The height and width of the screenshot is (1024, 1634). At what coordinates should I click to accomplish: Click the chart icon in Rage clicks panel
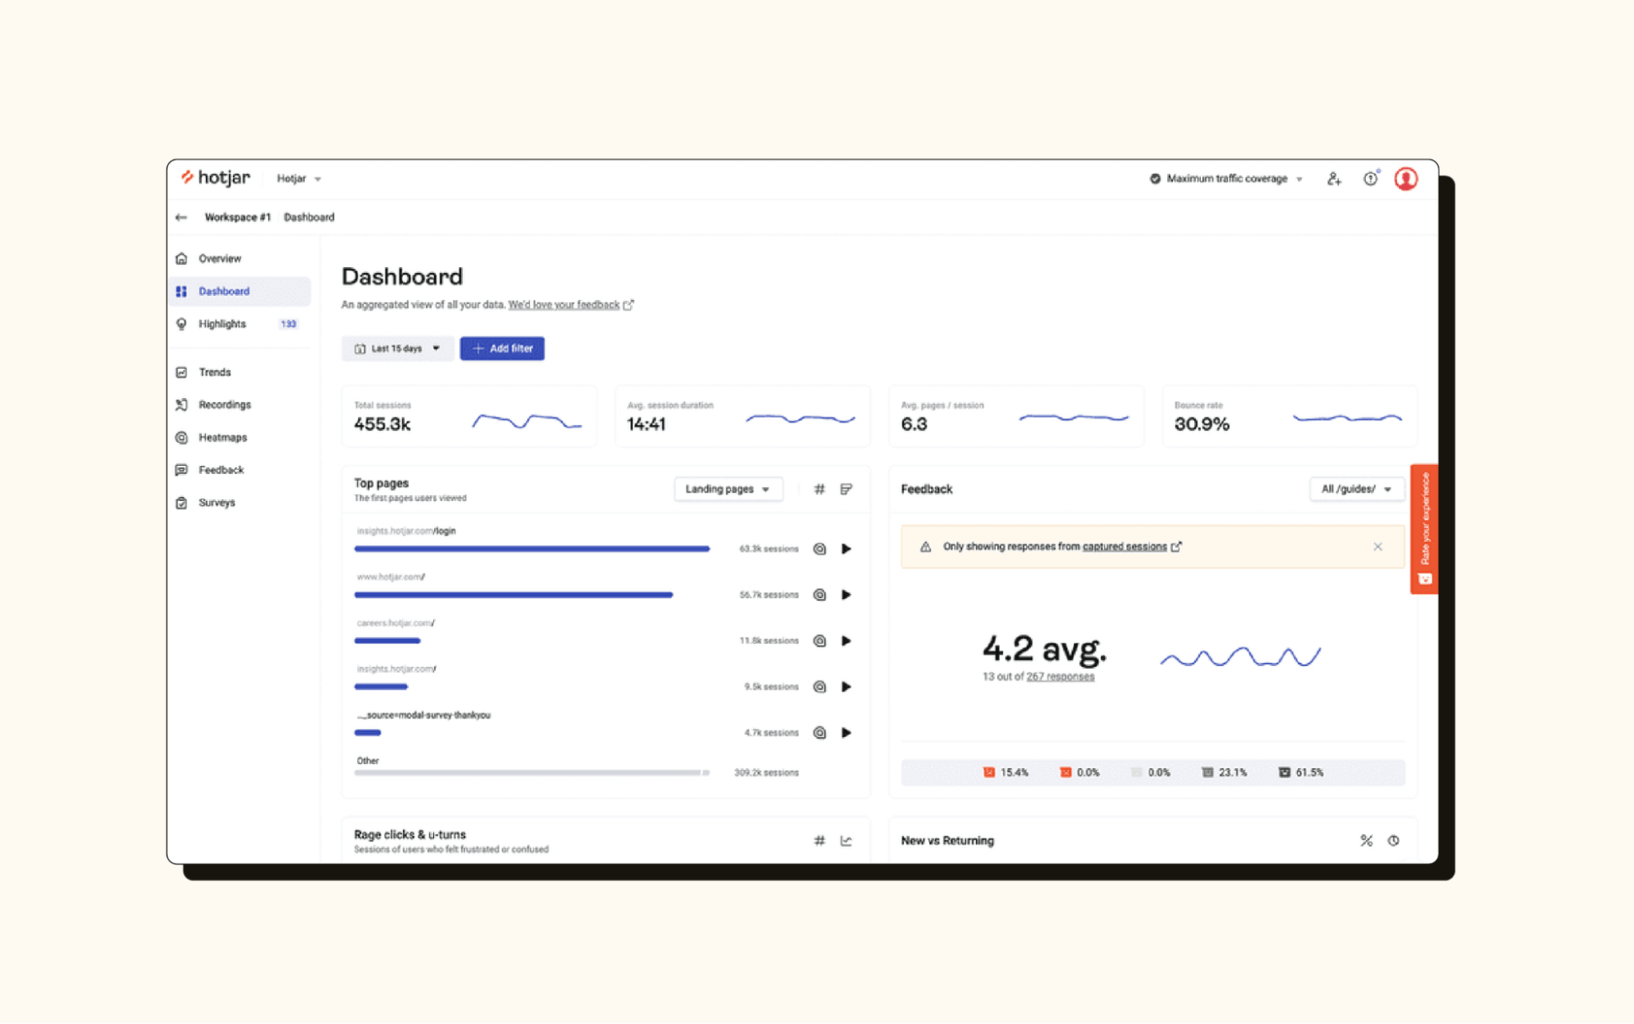(846, 840)
